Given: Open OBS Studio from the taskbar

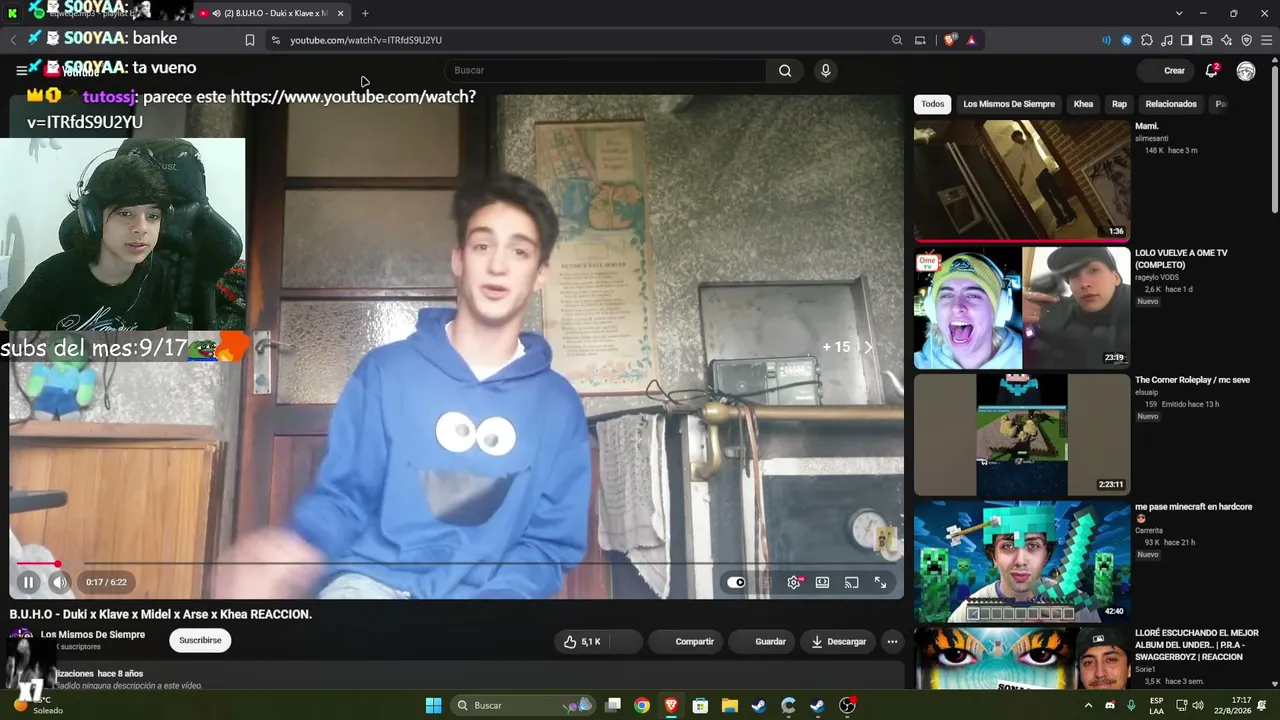Looking at the screenshot, I should point(847,705).
